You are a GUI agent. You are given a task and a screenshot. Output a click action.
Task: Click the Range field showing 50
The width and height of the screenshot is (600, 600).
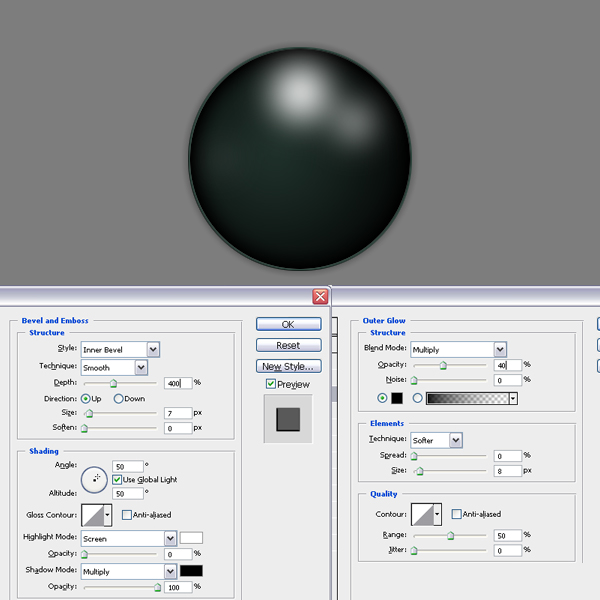tap(508, 536)
